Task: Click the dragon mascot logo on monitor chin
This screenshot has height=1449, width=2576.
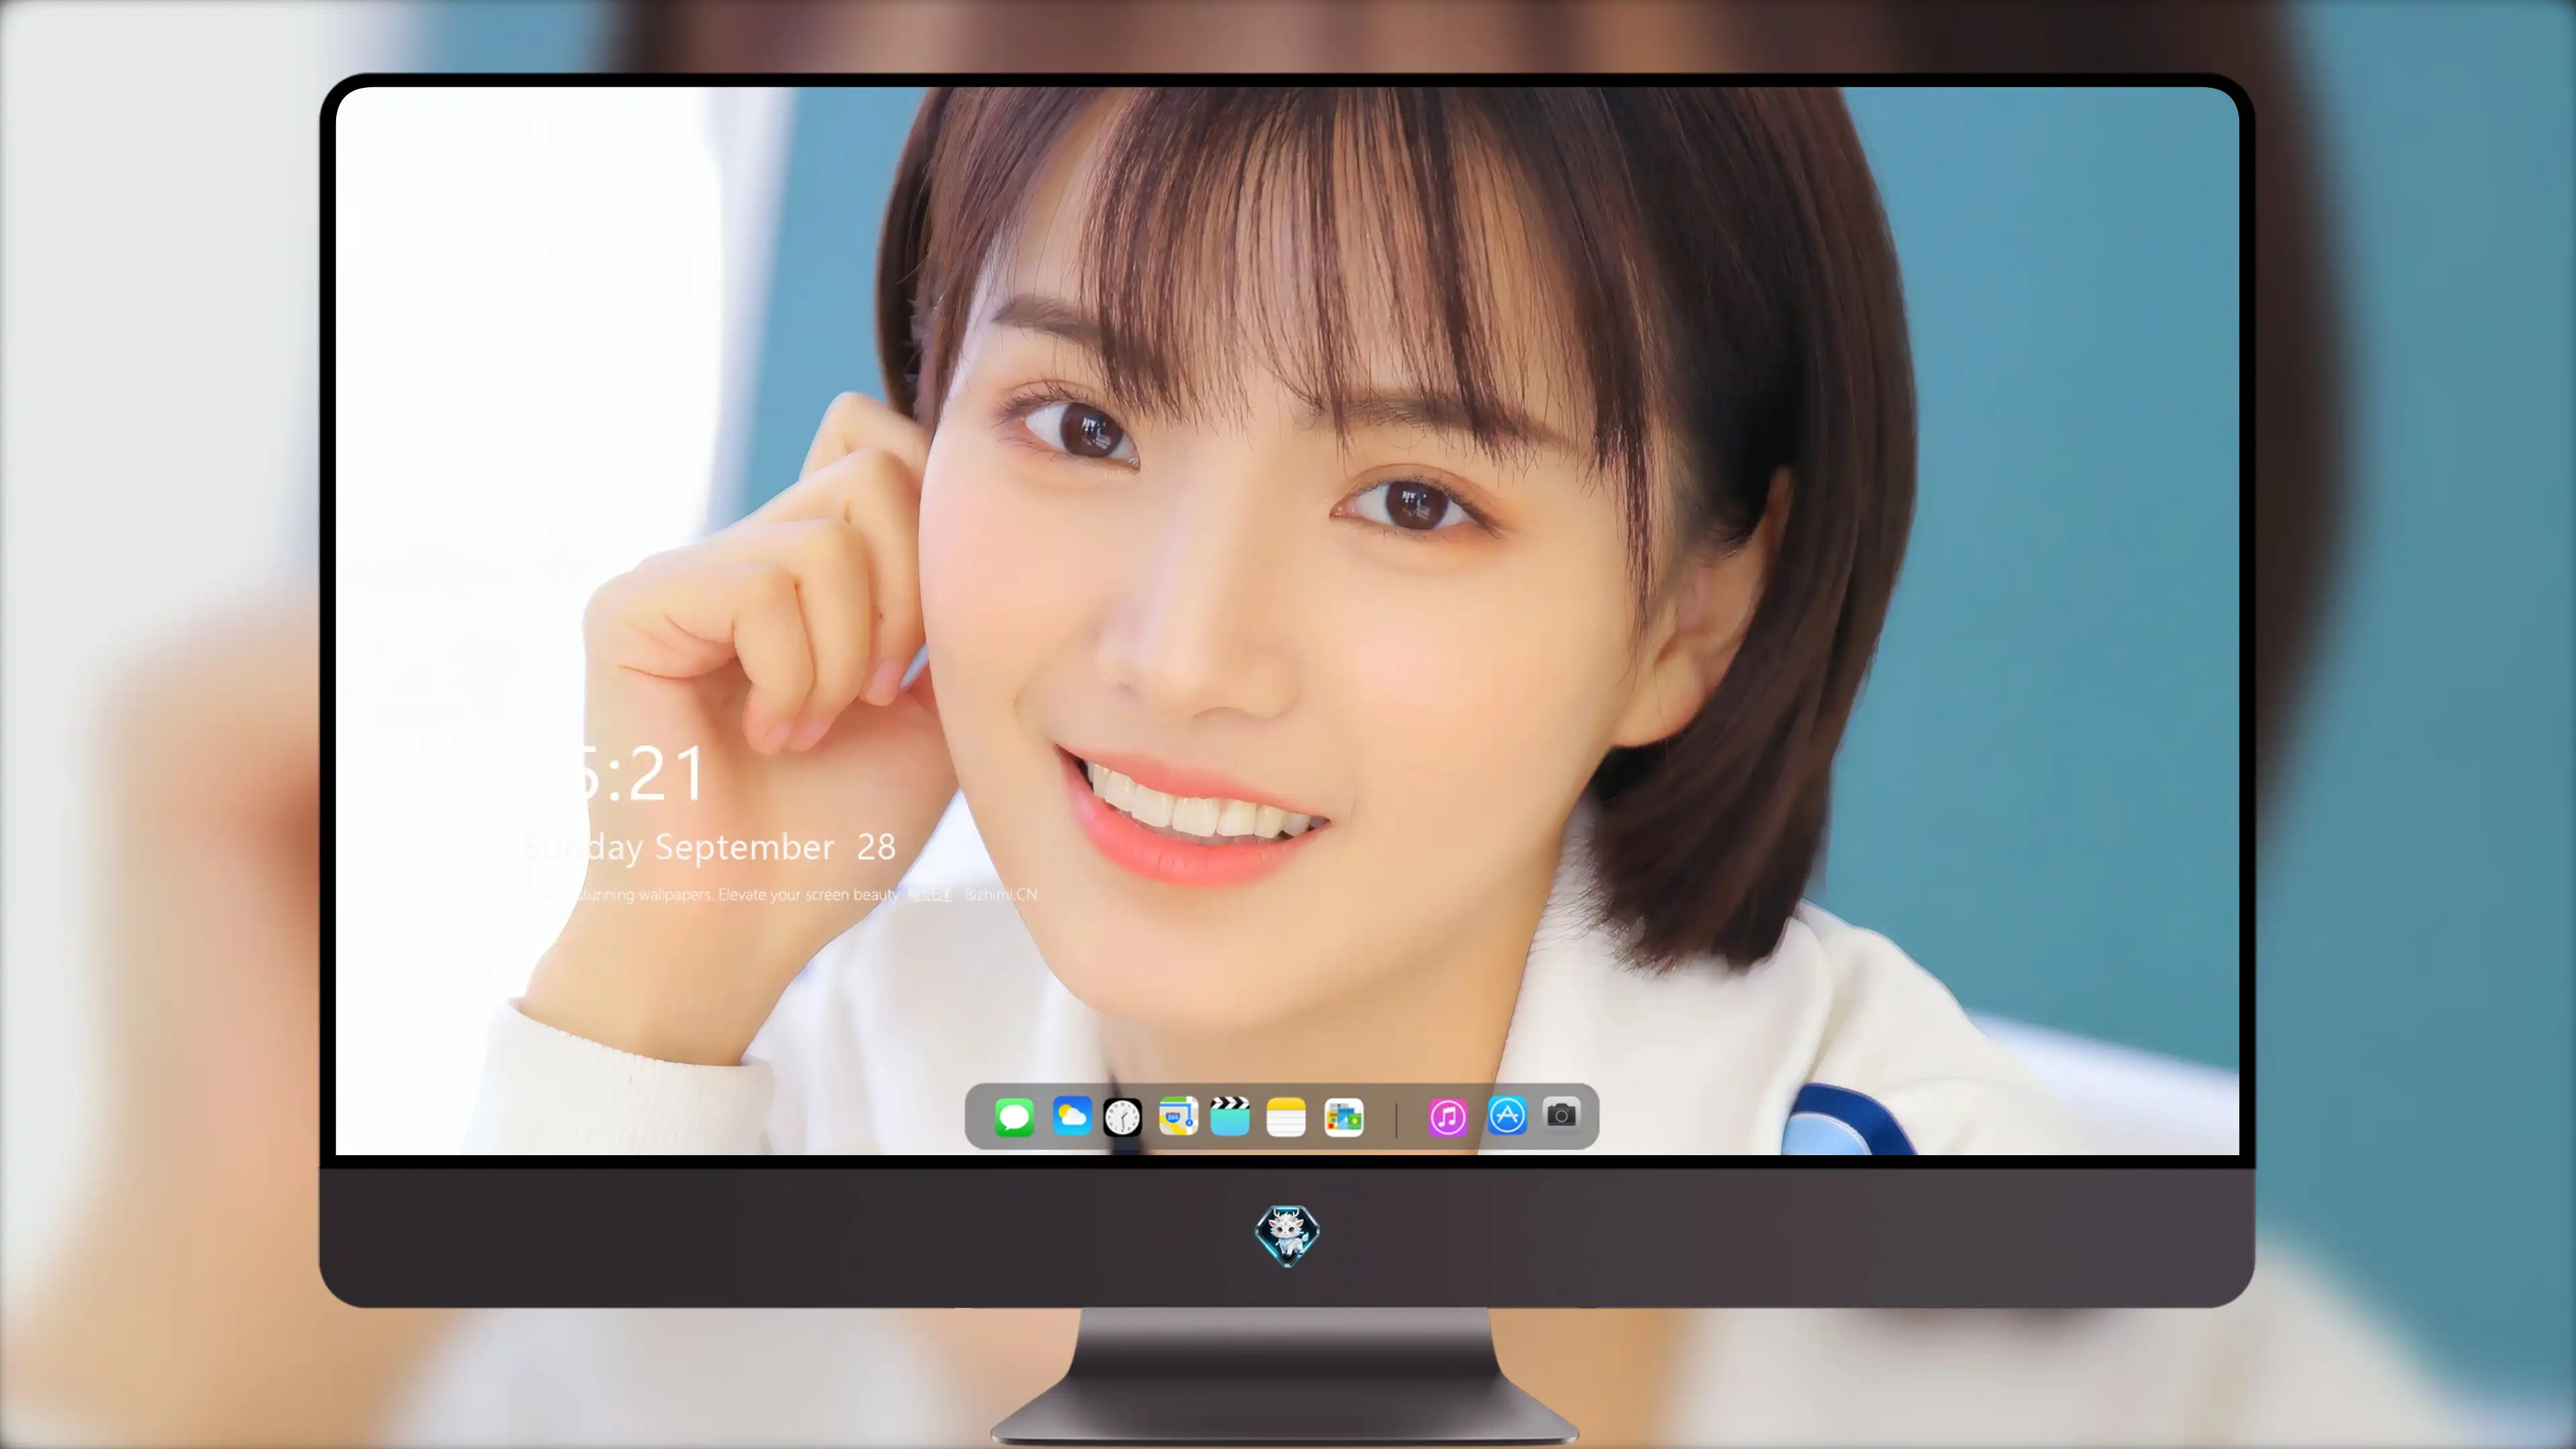Action: click(1287, 1236)
